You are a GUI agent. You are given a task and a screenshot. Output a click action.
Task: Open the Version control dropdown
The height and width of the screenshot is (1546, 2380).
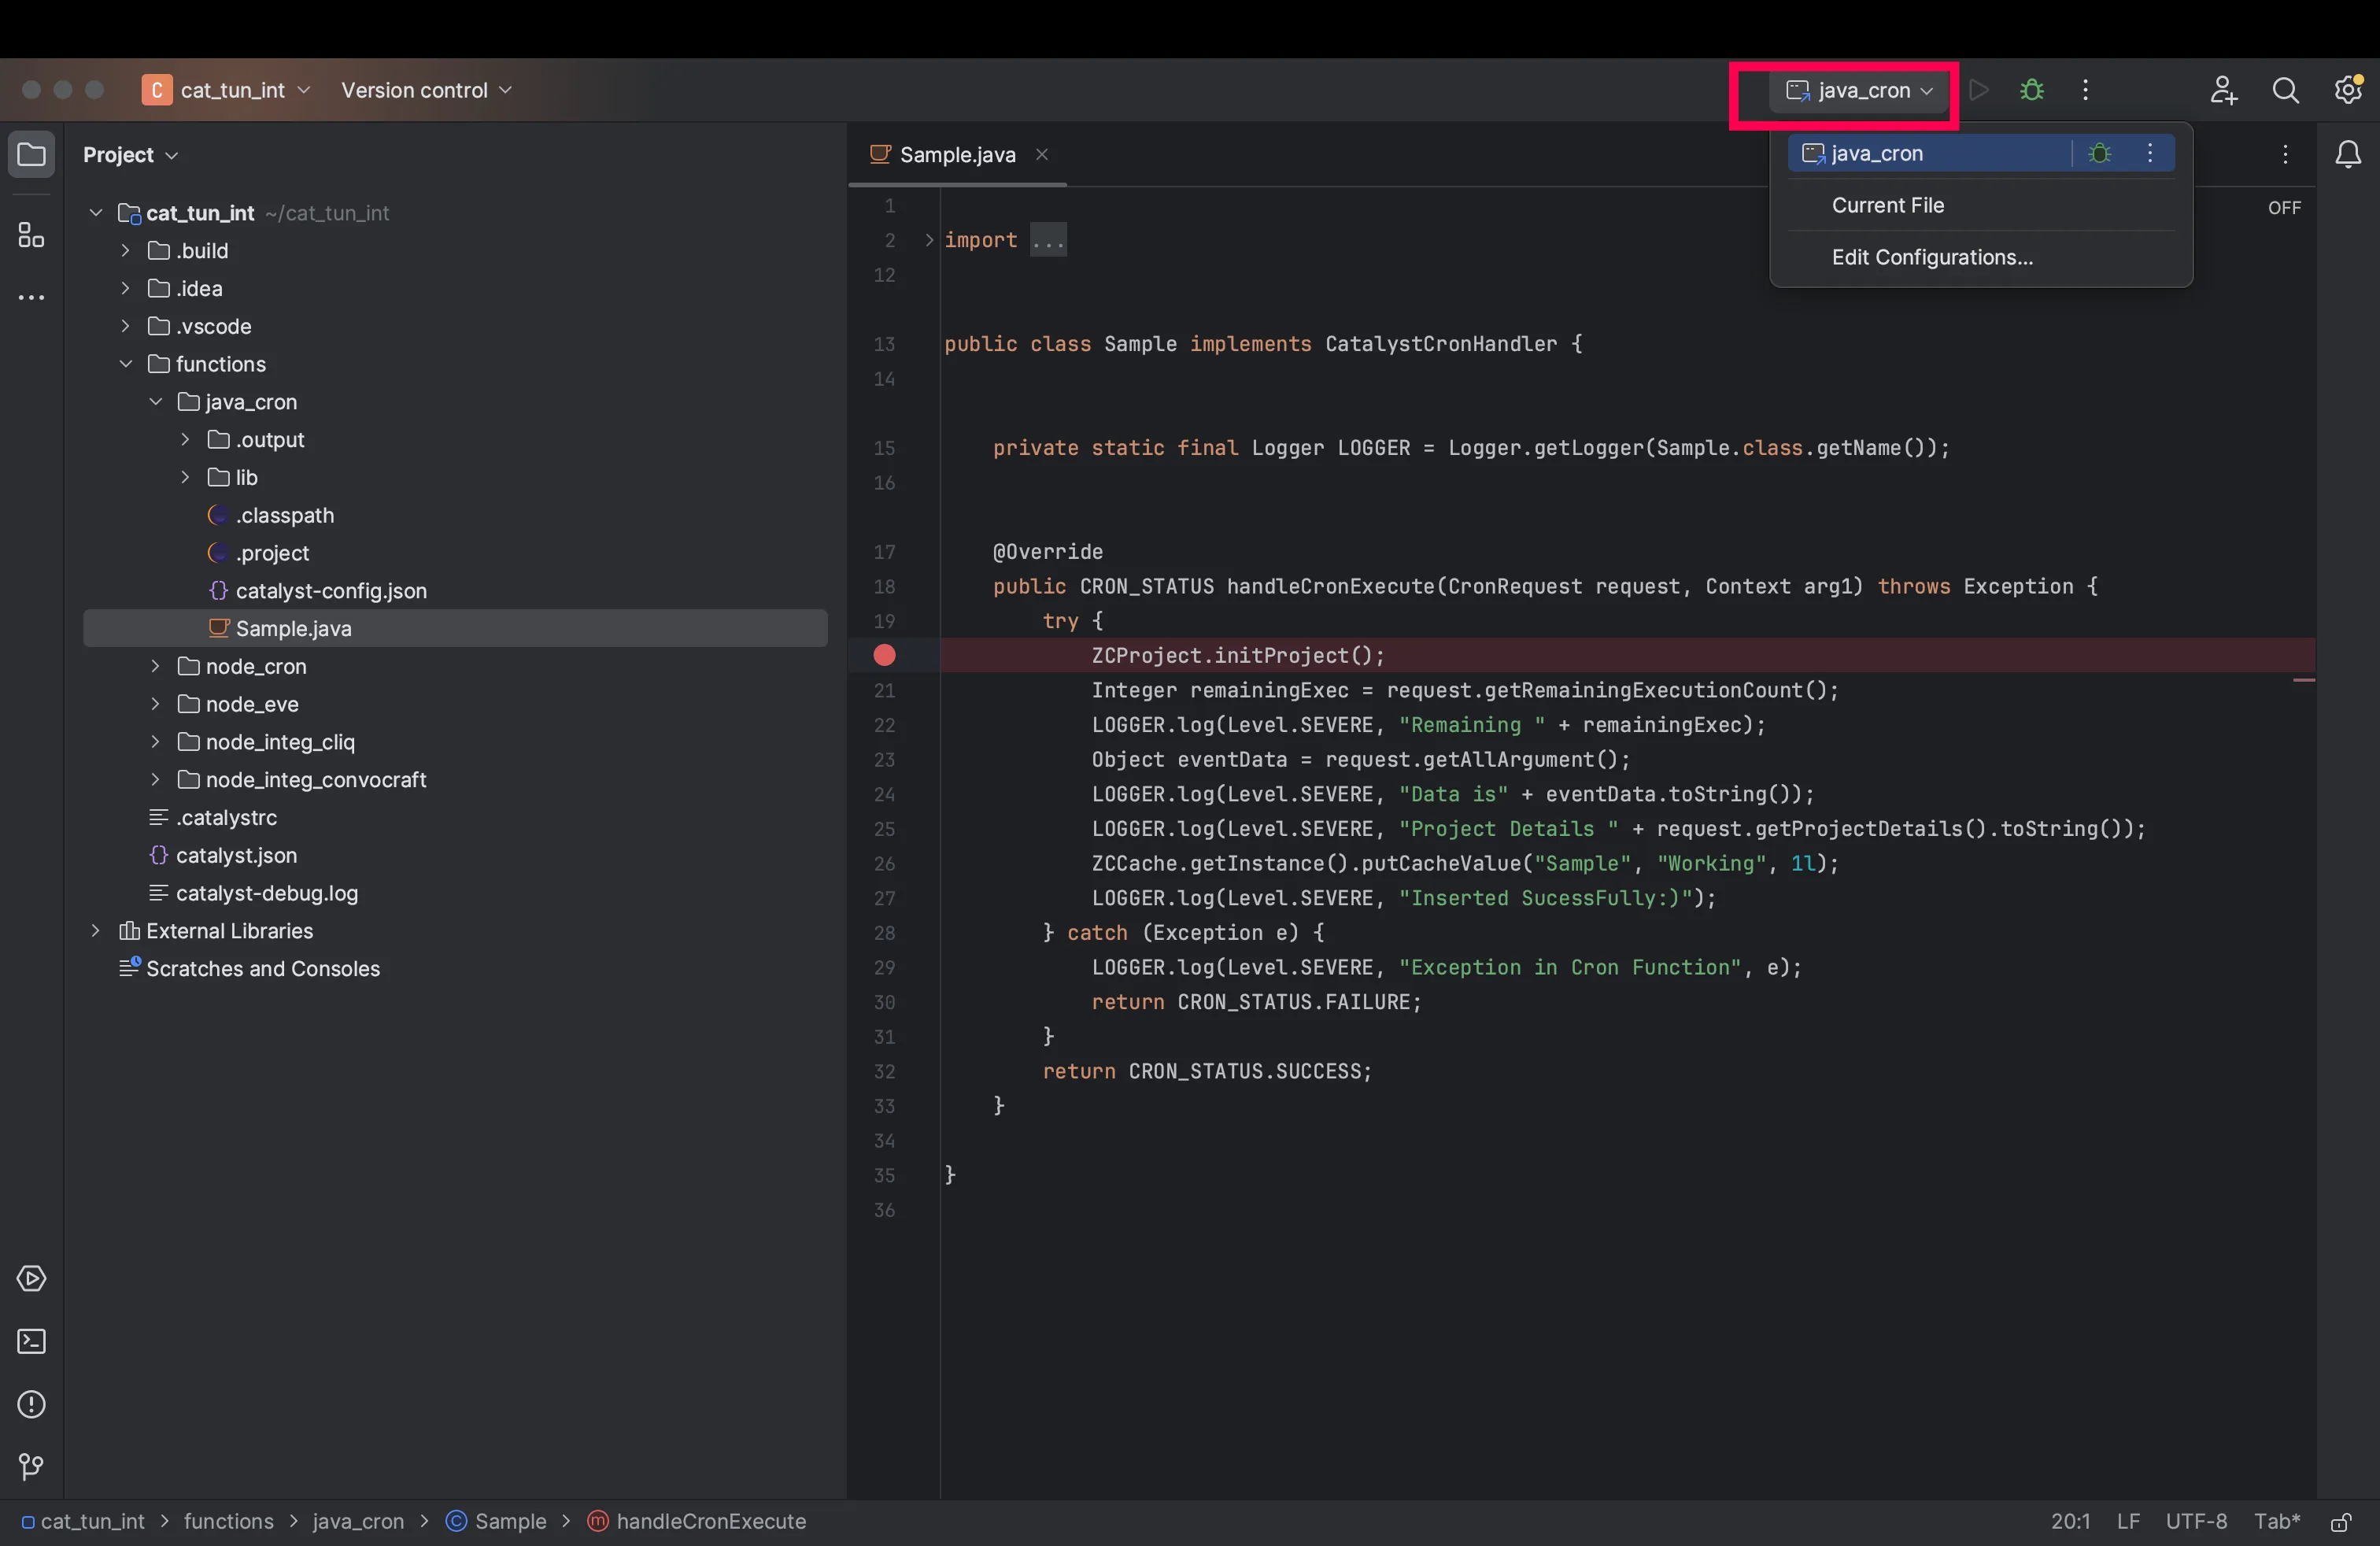point(427,90)
